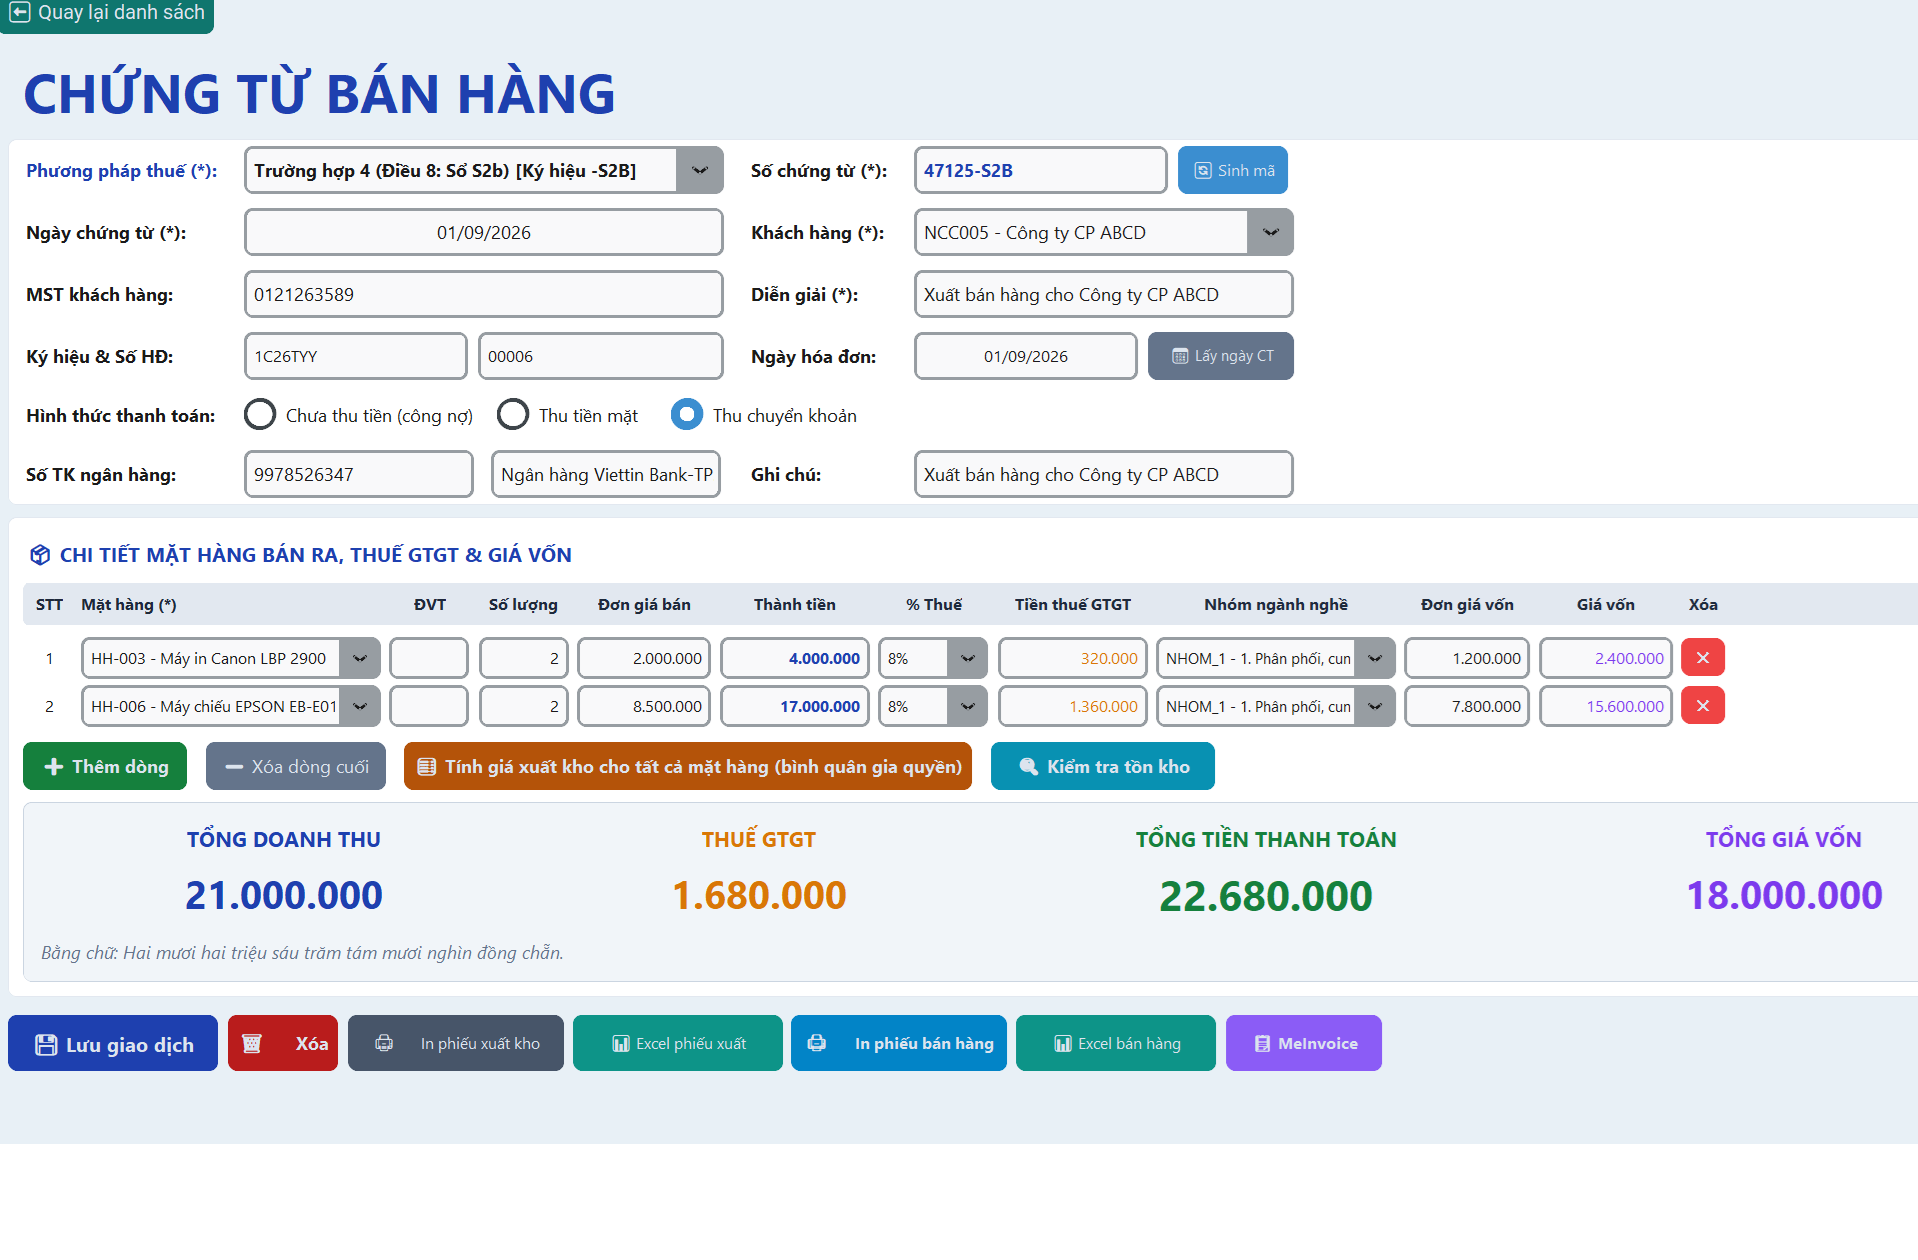Click red delete icon for row HH-003
1918x1260 pixels.
tap(1702, 658)
